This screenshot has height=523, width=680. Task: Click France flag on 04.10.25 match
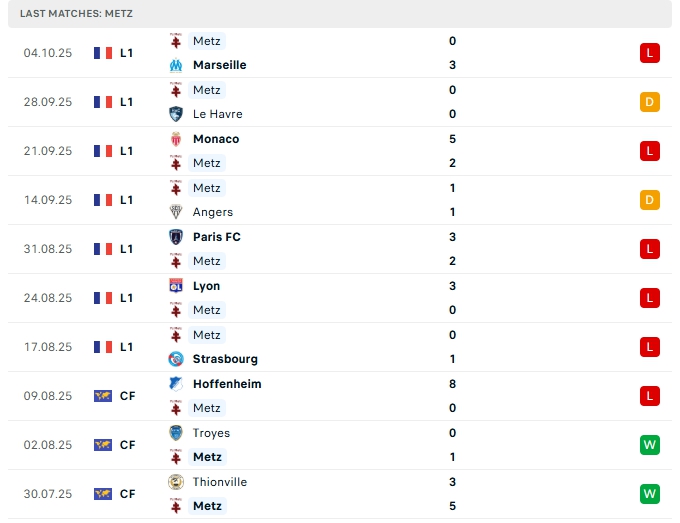[x=102, y=53]
